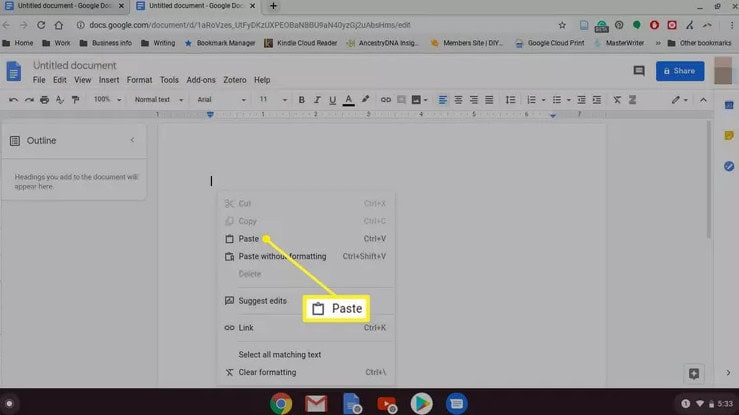Click the Redo icon in toolbar

(x=29, y=100)
